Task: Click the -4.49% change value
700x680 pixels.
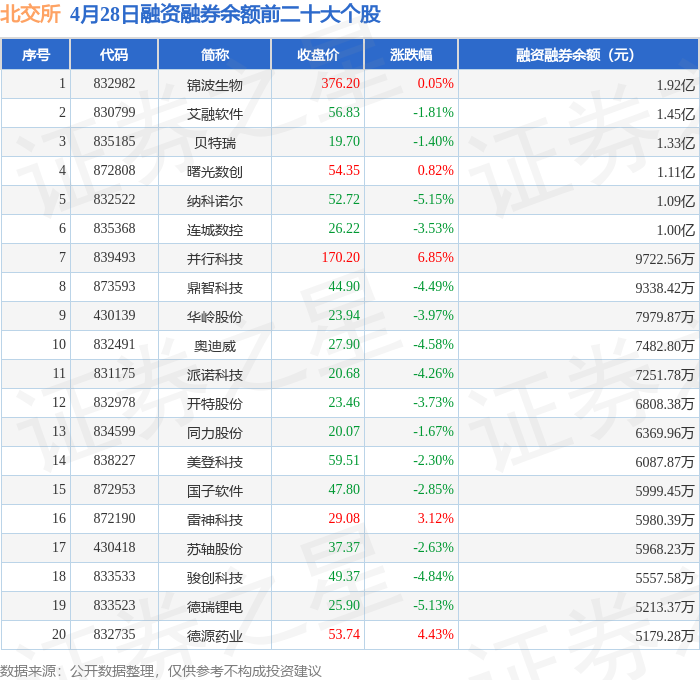Action: pyautogui.click(x=433, y=287)
